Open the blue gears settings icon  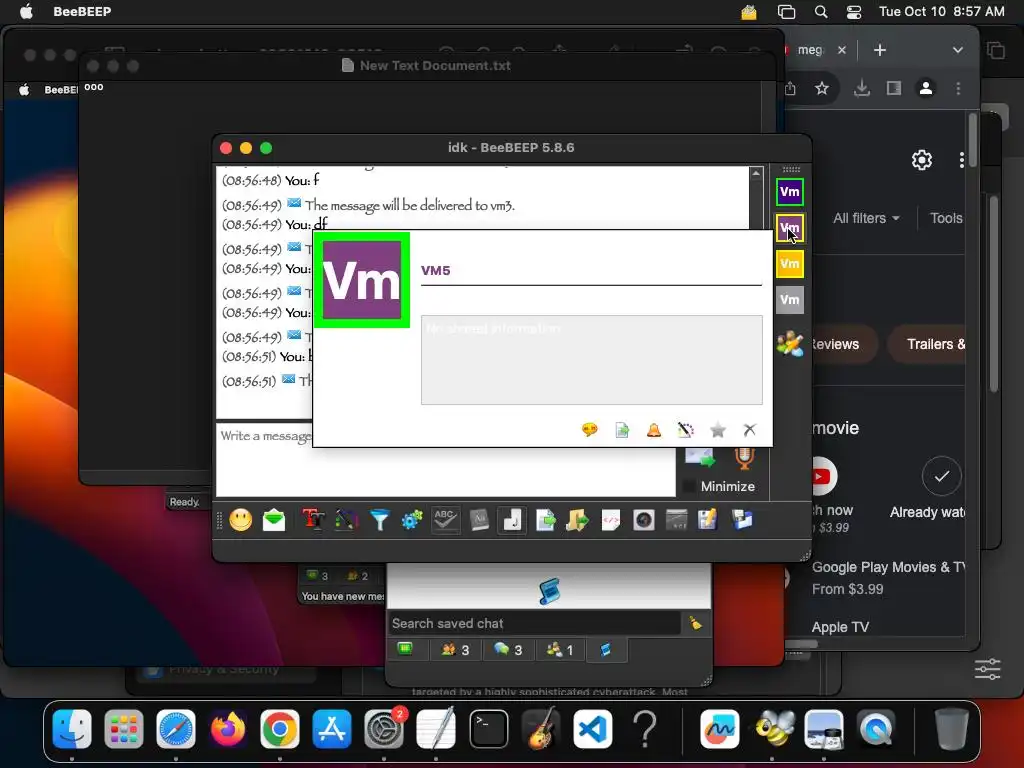pyautogui.click(x=412, y=520)
